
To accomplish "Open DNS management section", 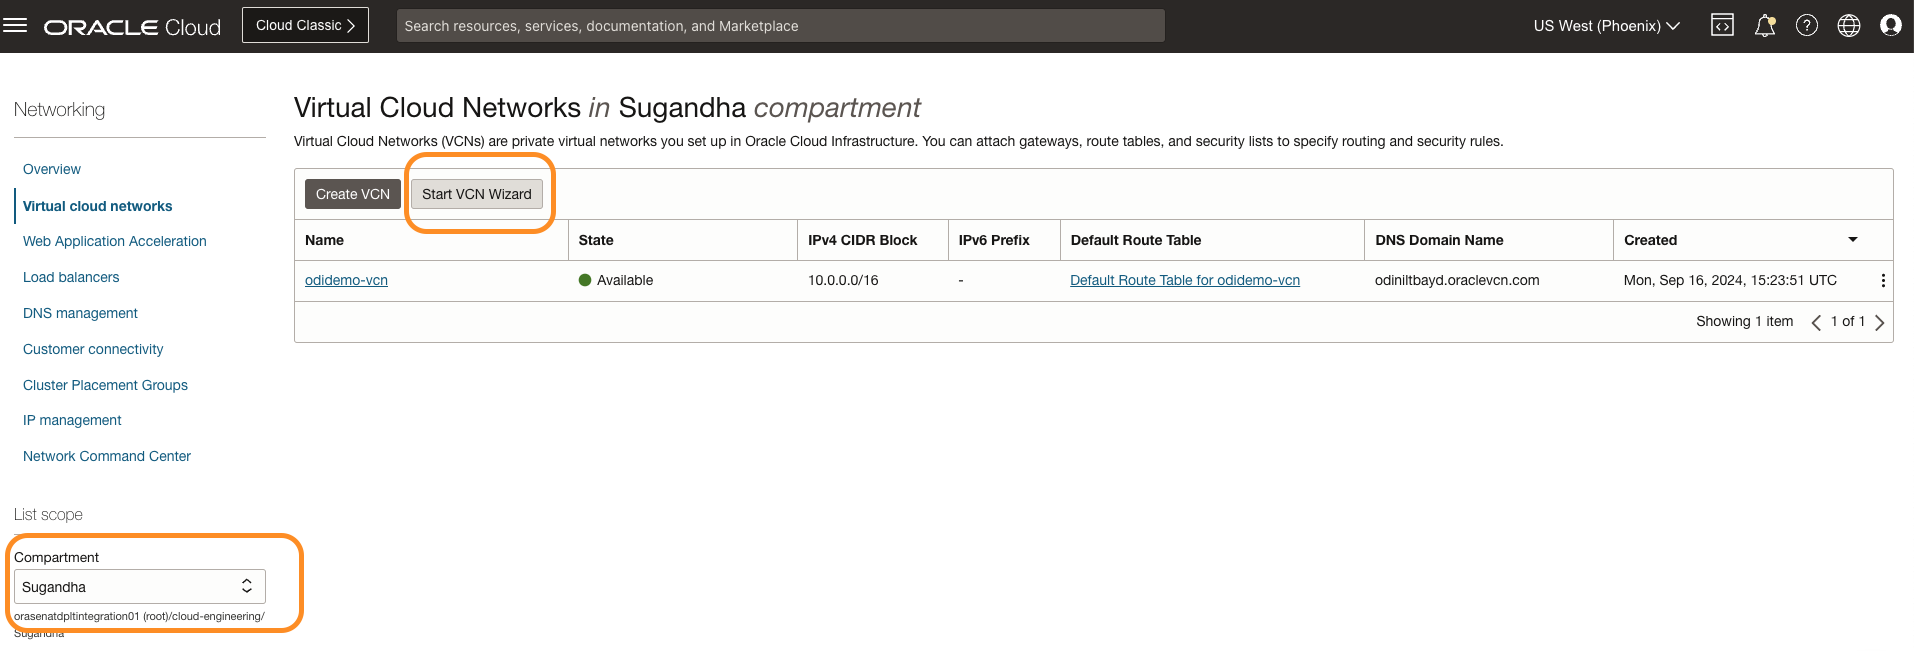I will click(x=80, y=313).
